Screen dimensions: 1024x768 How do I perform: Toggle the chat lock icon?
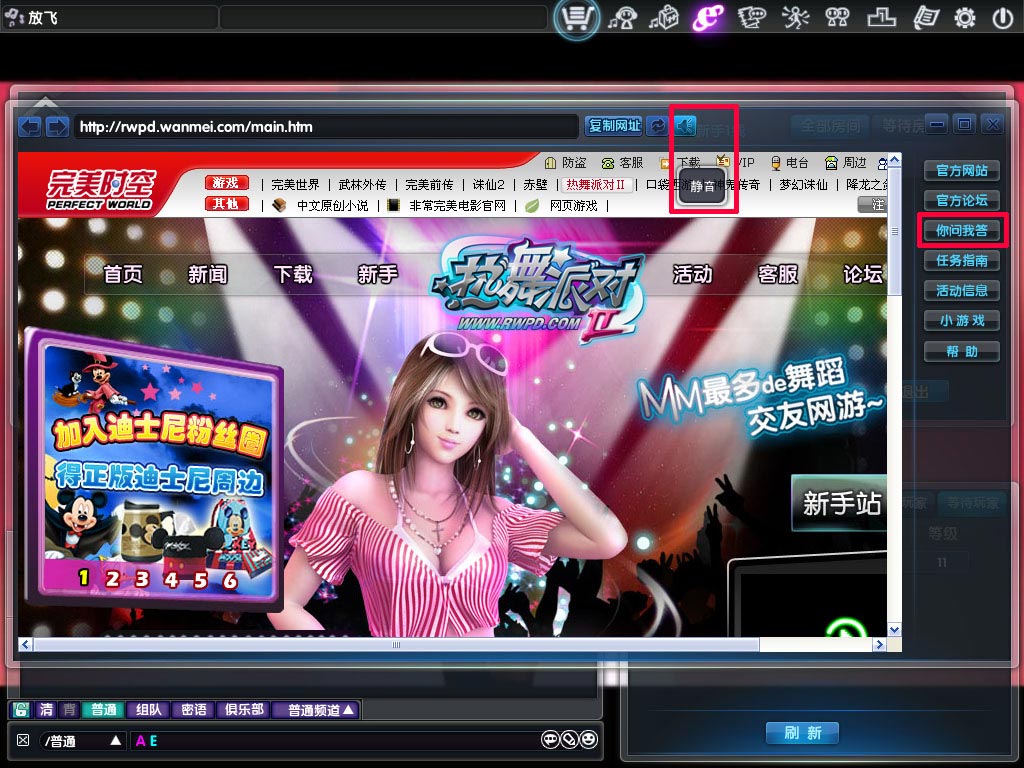tap(22, 709)
